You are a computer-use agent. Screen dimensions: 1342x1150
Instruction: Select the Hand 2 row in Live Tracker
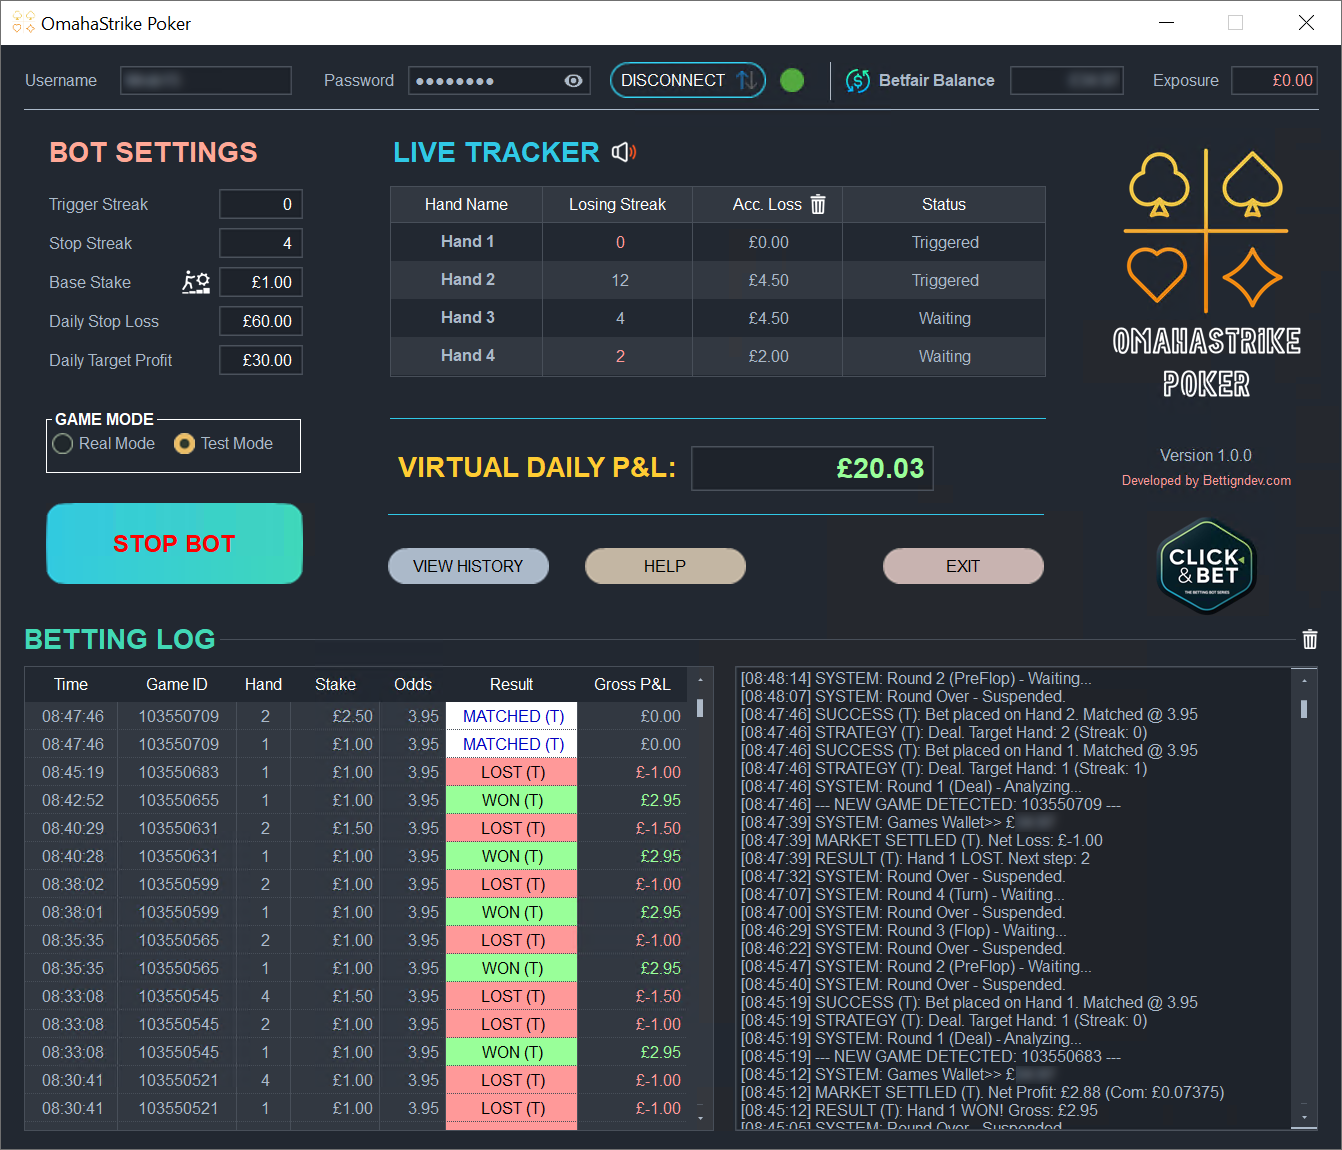tap(717, 280)
